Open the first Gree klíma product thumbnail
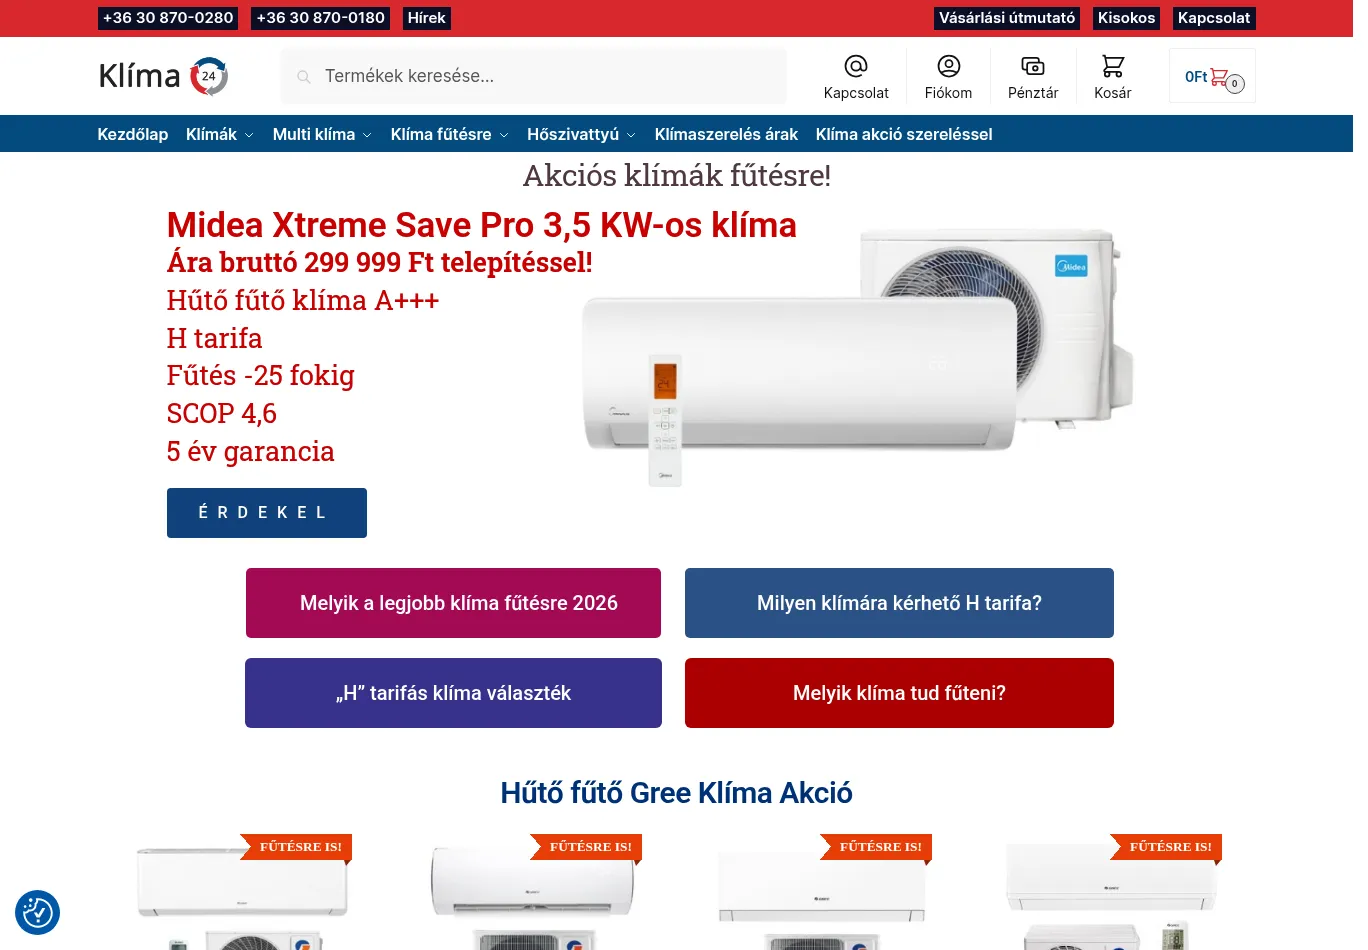 pyautogui.click(x=242, y=892)
